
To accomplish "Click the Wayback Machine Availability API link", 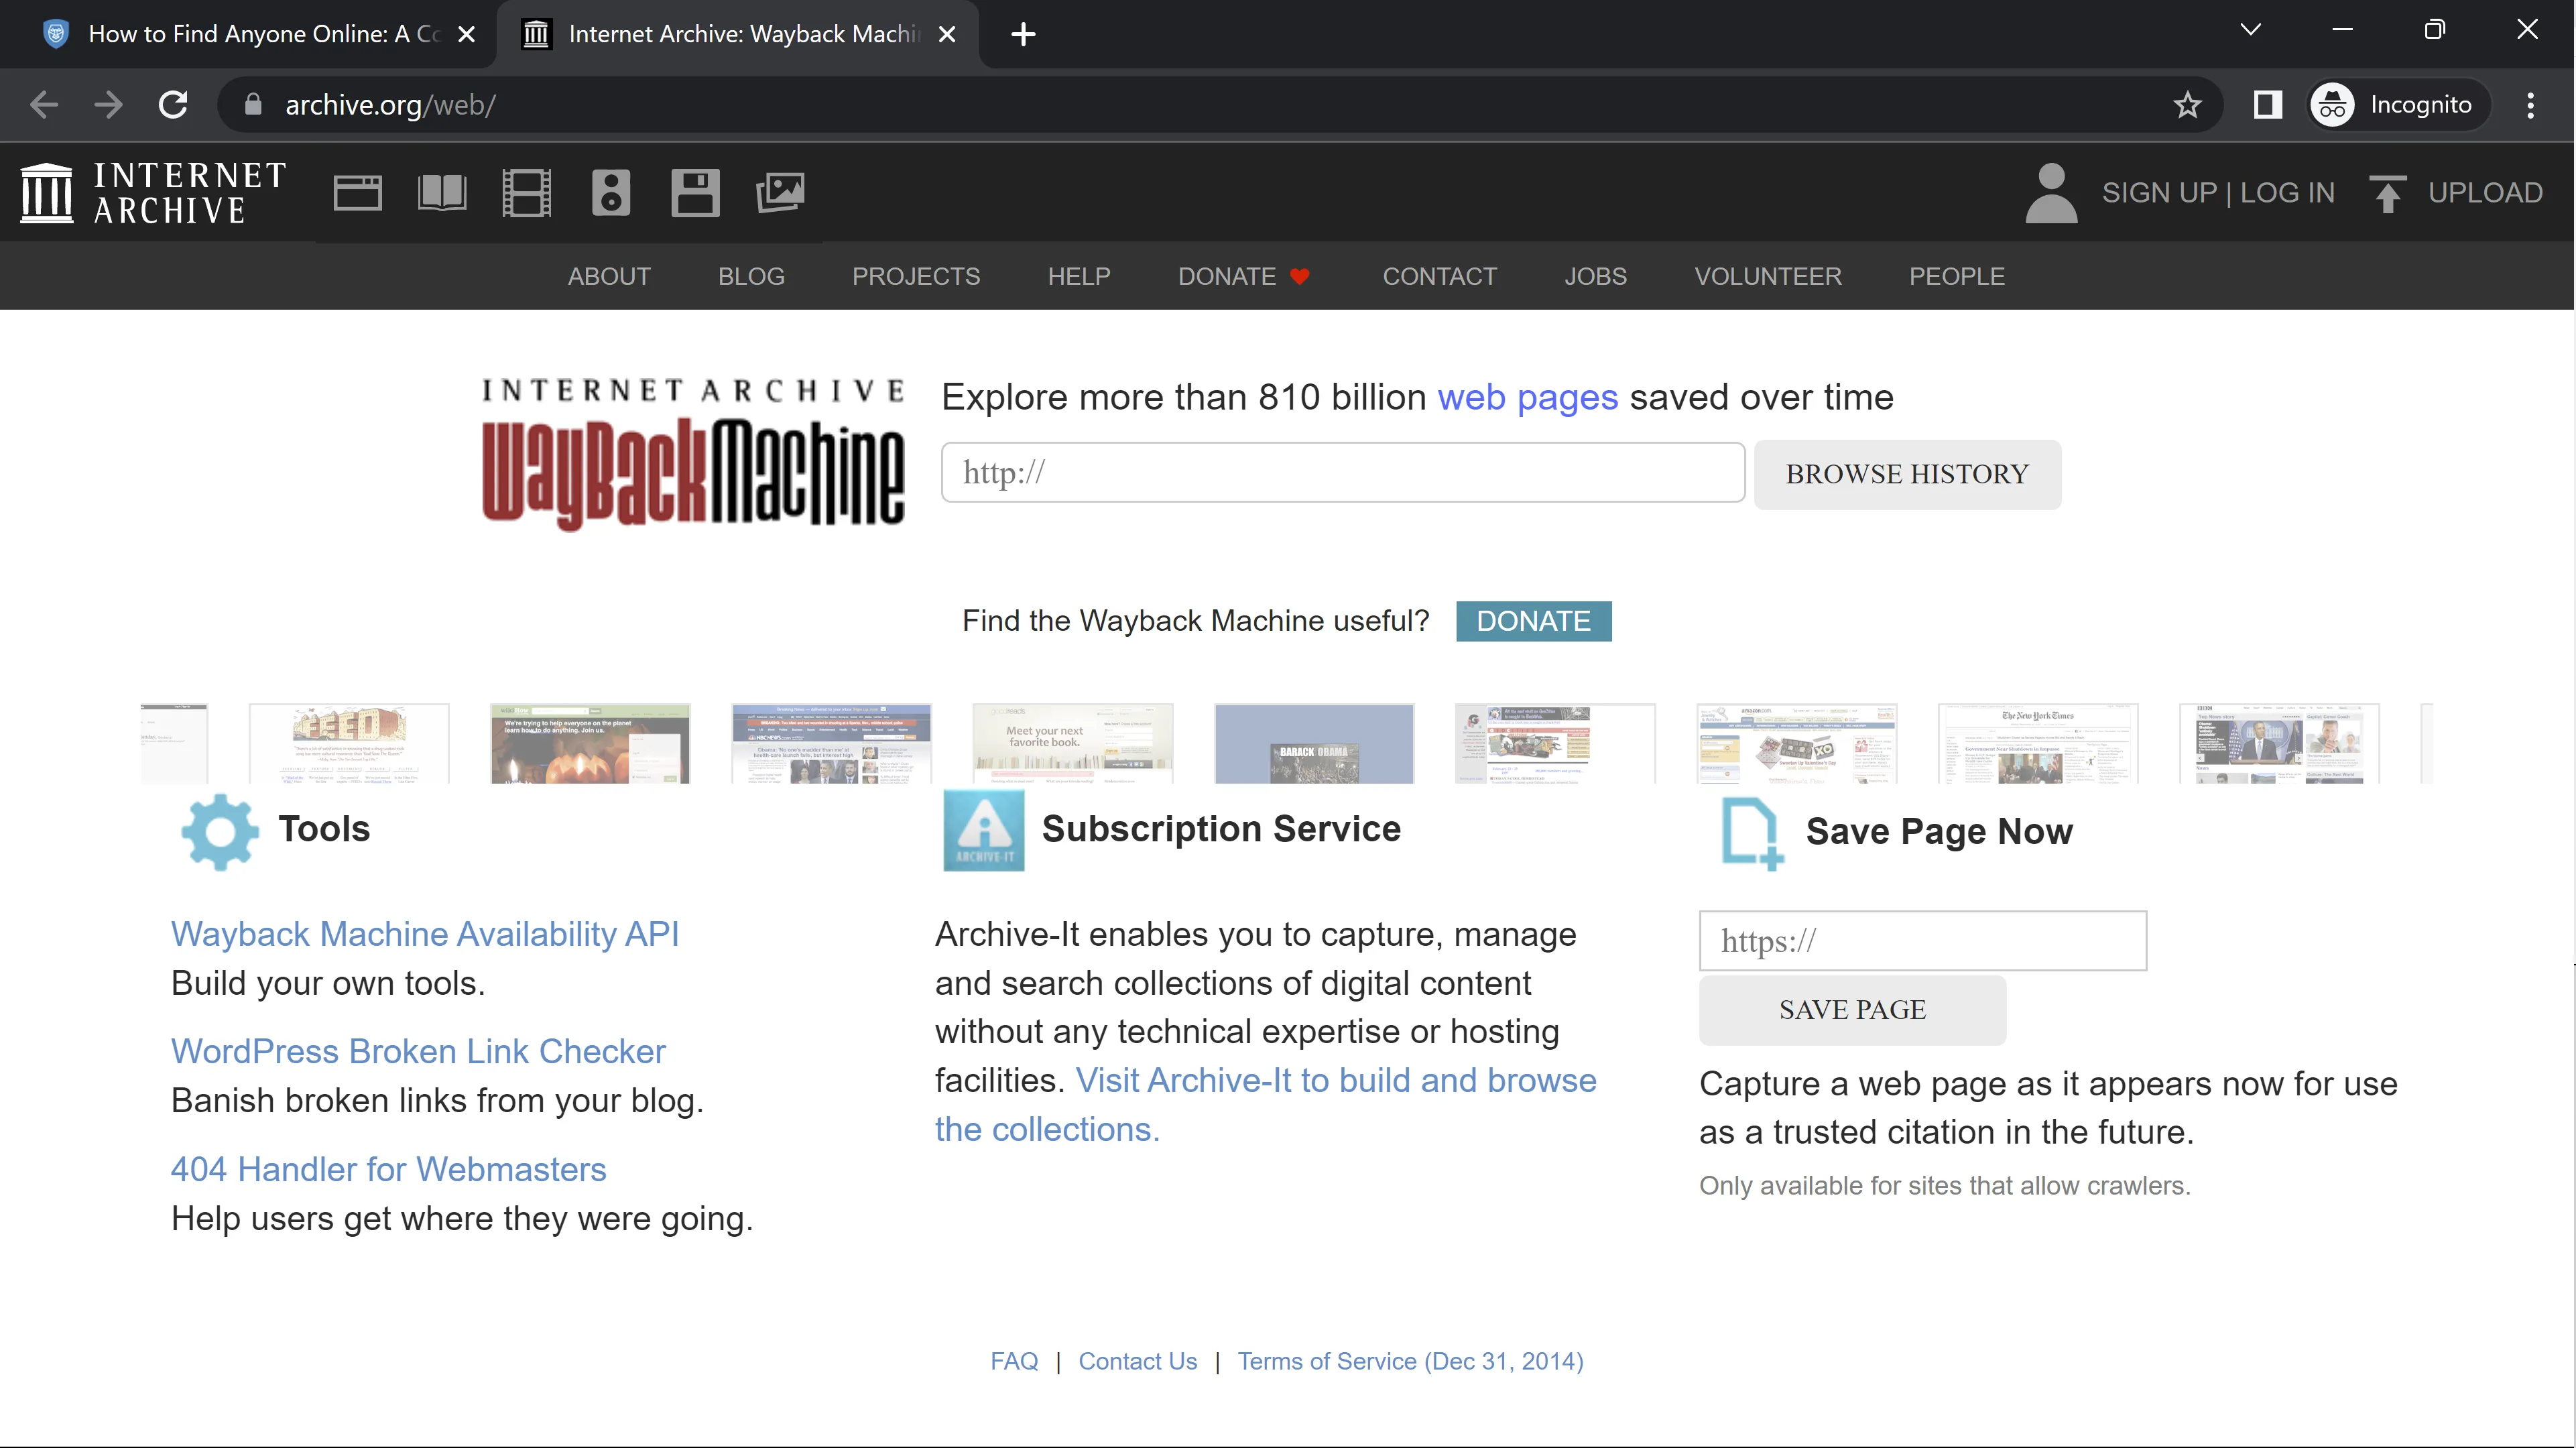I will point(425,933).
